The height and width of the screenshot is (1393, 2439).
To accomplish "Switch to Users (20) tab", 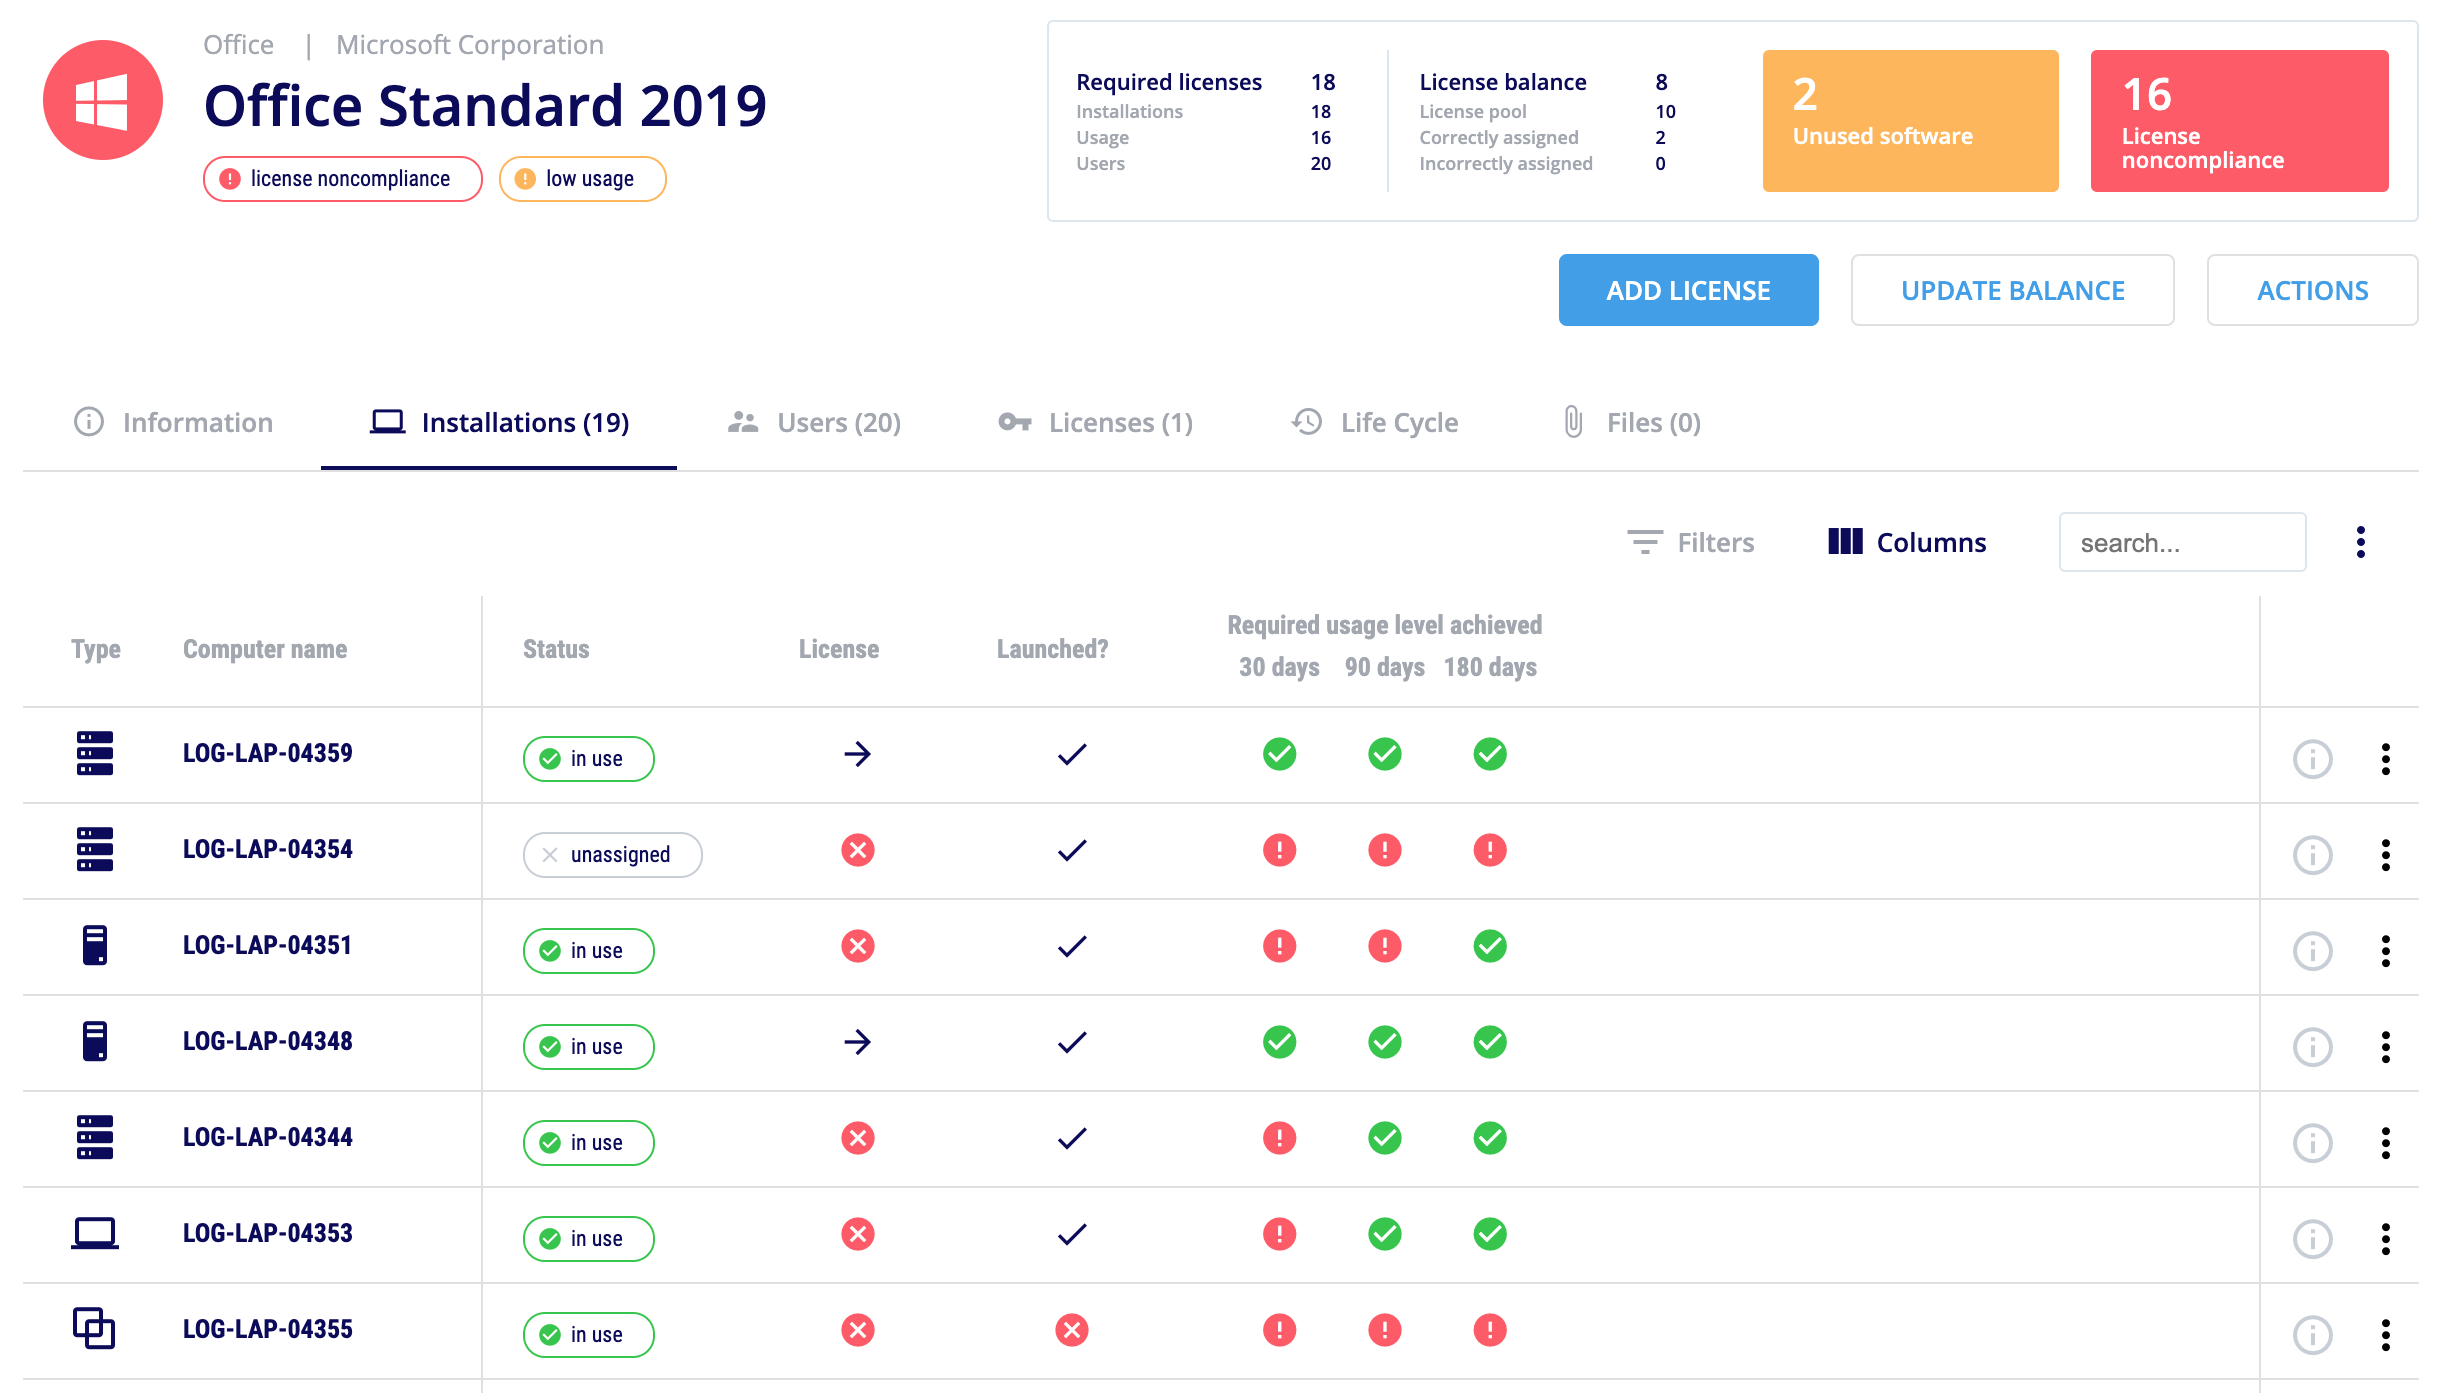I will (x=814, y=422).
